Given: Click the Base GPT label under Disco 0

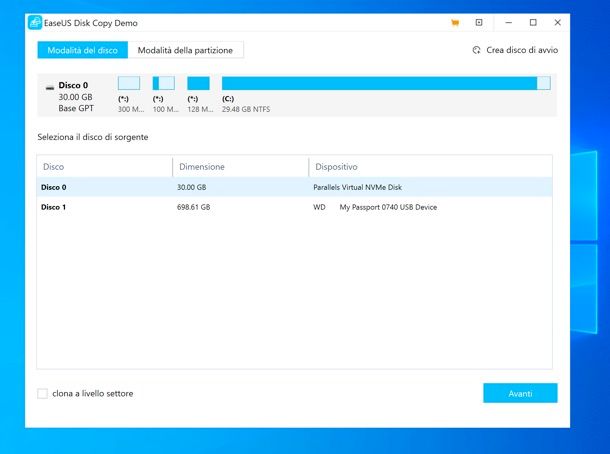Looking at the screenshot, I should (x=76, y=109).
